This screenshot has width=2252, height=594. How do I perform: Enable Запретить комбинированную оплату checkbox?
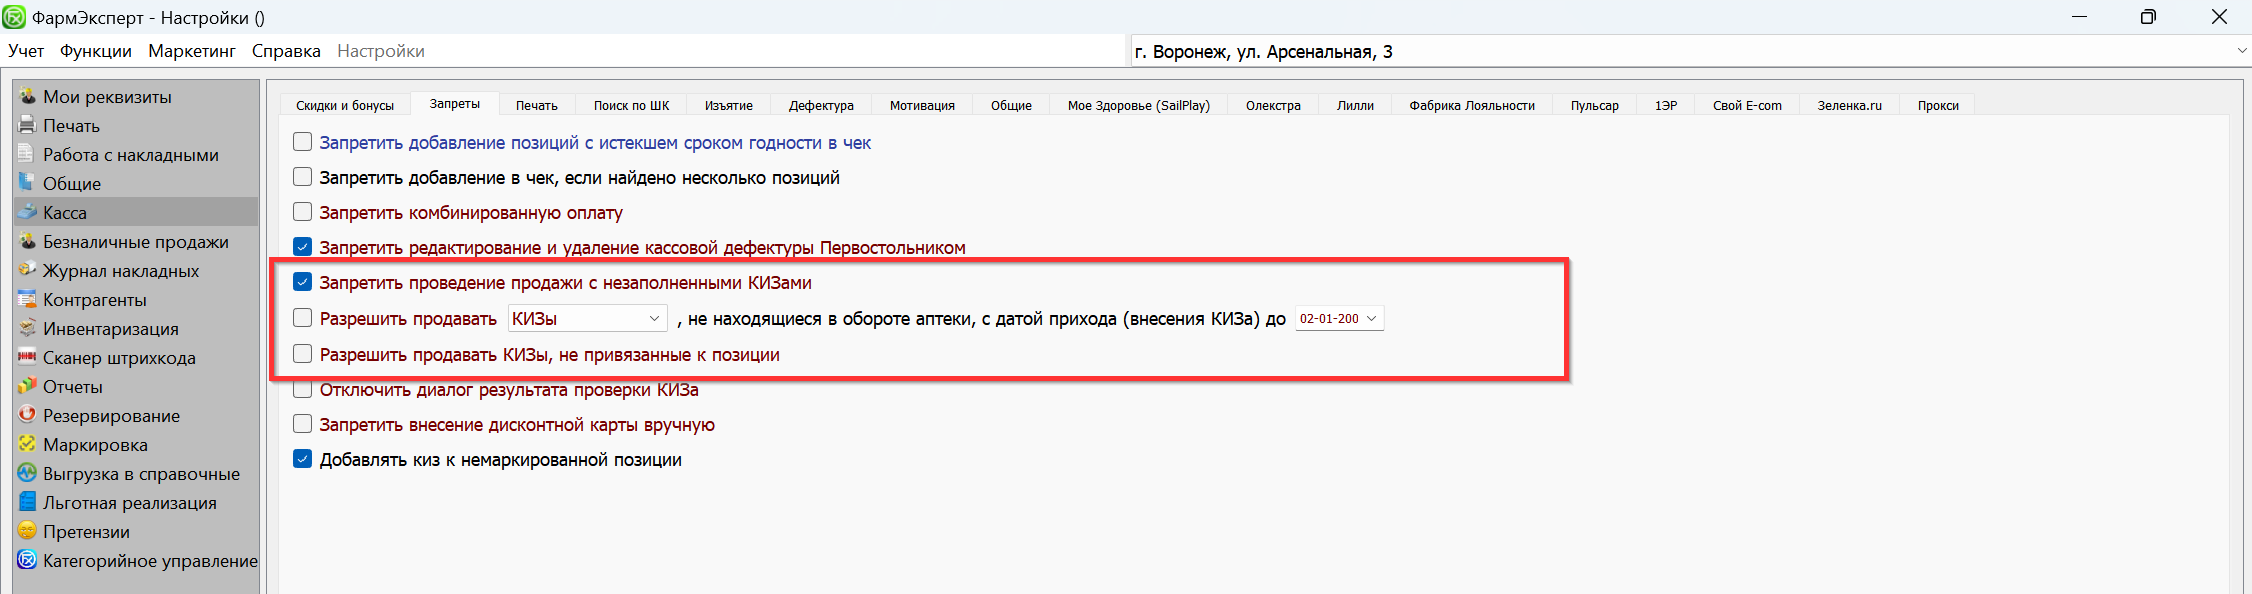coord(302,212)
